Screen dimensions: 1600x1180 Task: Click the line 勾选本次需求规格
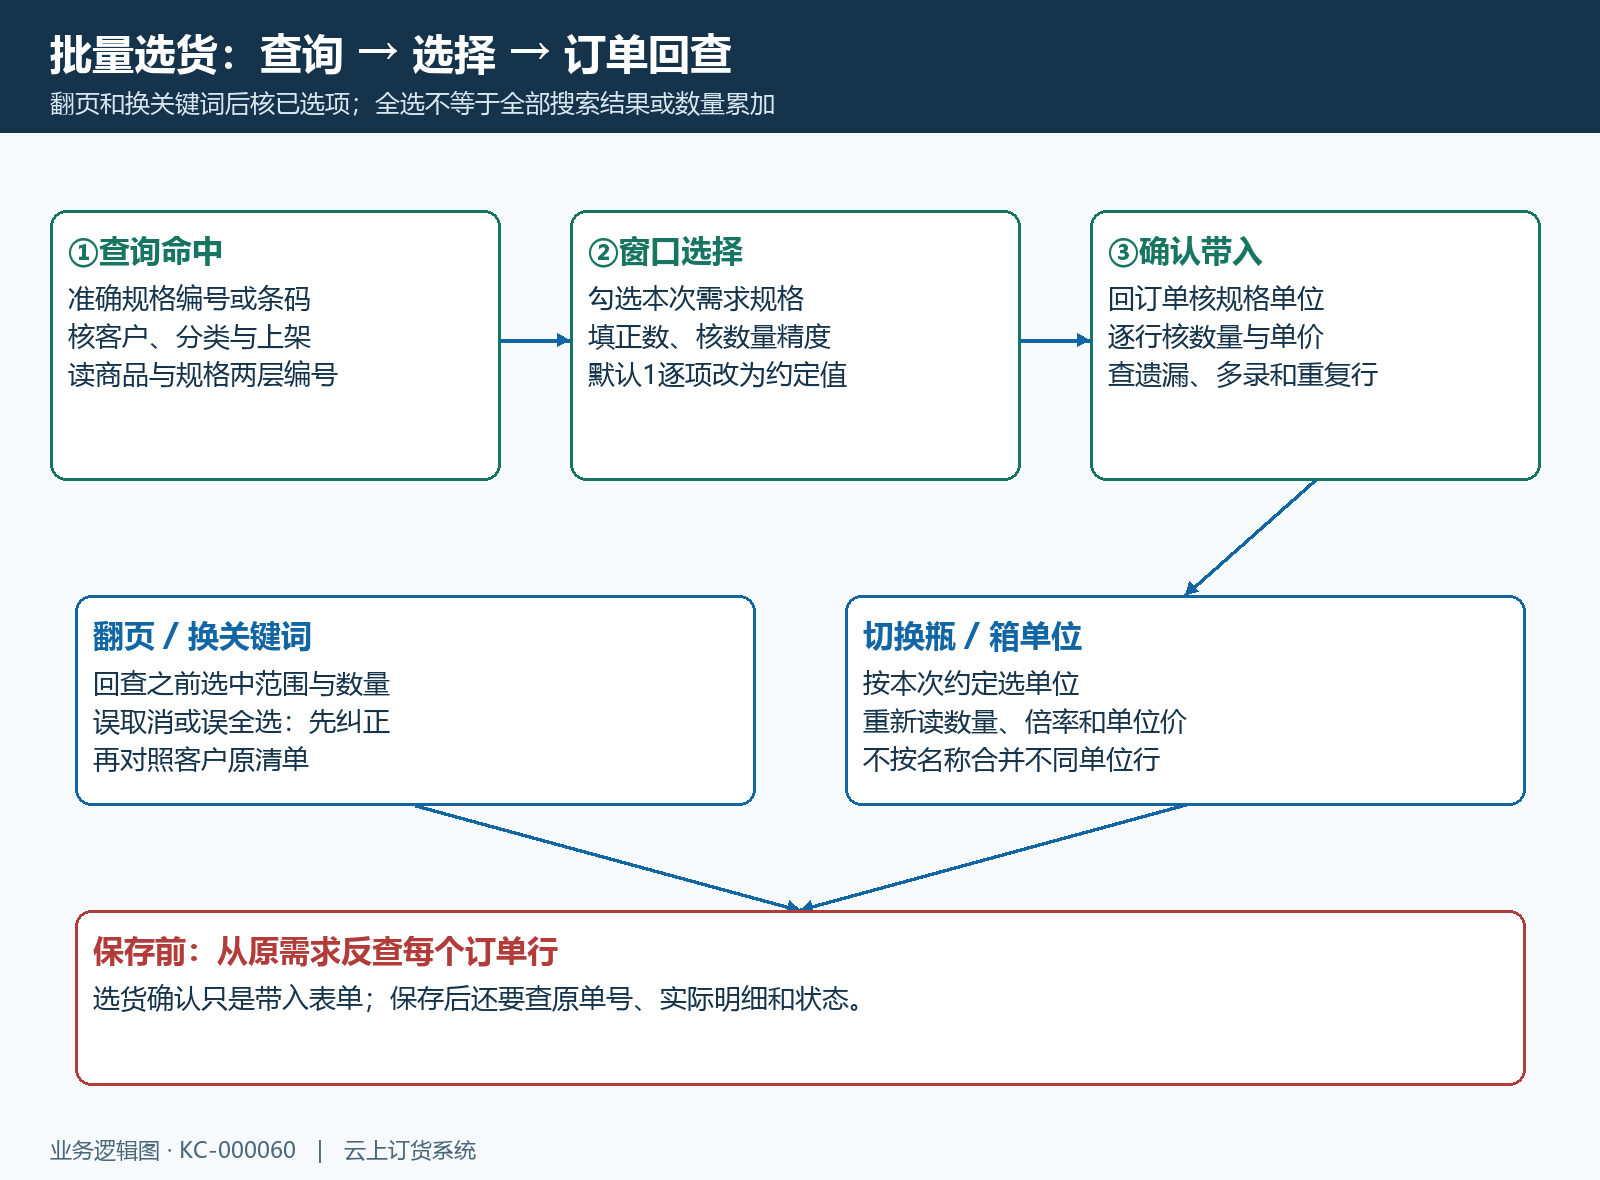[x=696, y=299]
